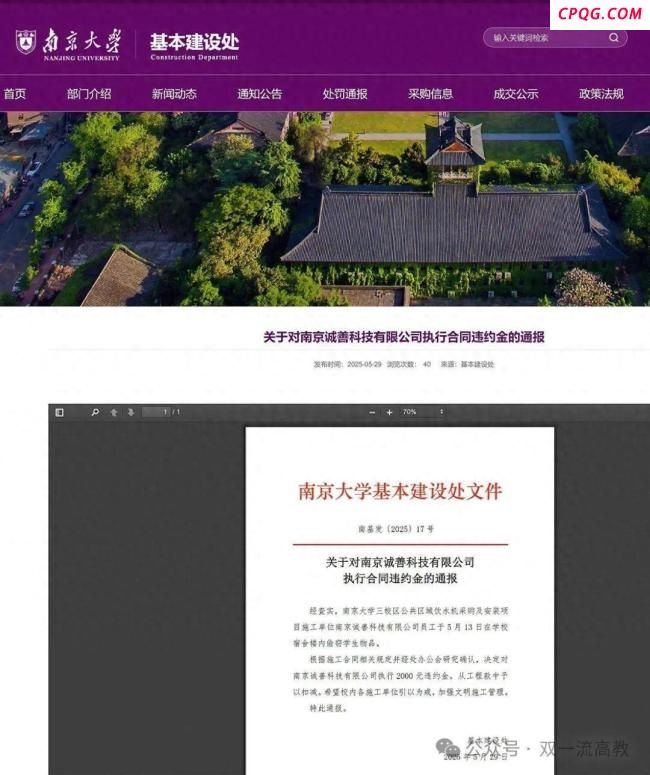
Task: Zoom in the PDF with plus button
Action: pos(390,412)
